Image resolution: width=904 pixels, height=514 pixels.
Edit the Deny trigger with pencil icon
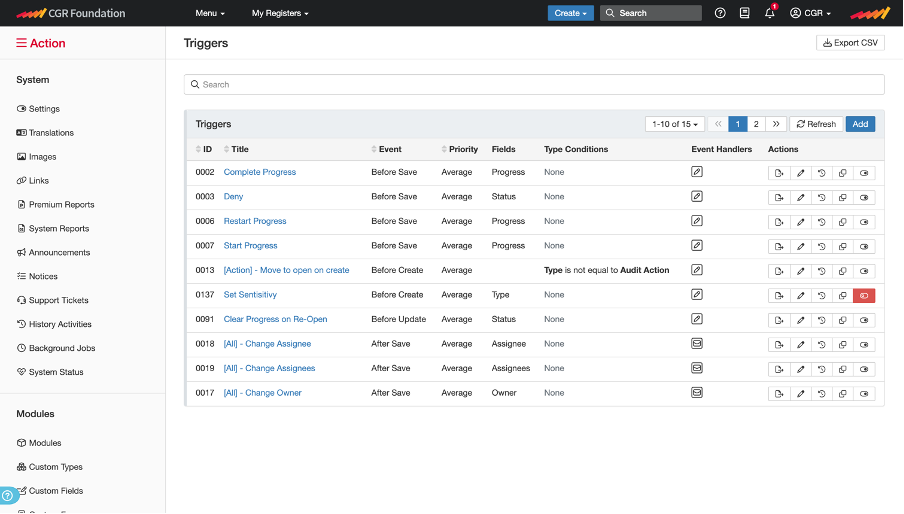(800, 198)
